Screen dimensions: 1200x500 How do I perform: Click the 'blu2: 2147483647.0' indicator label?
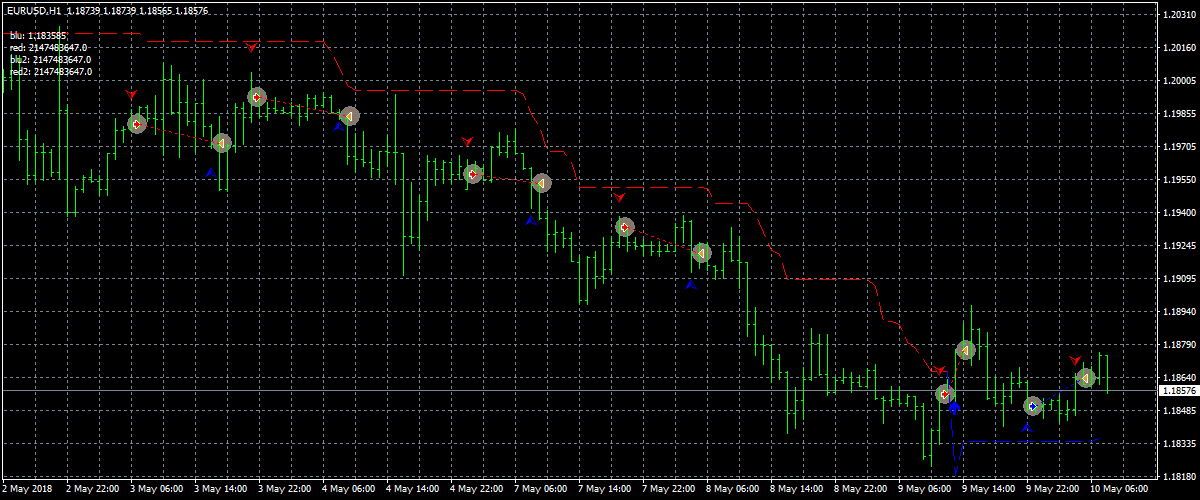[x=51, y=59]
